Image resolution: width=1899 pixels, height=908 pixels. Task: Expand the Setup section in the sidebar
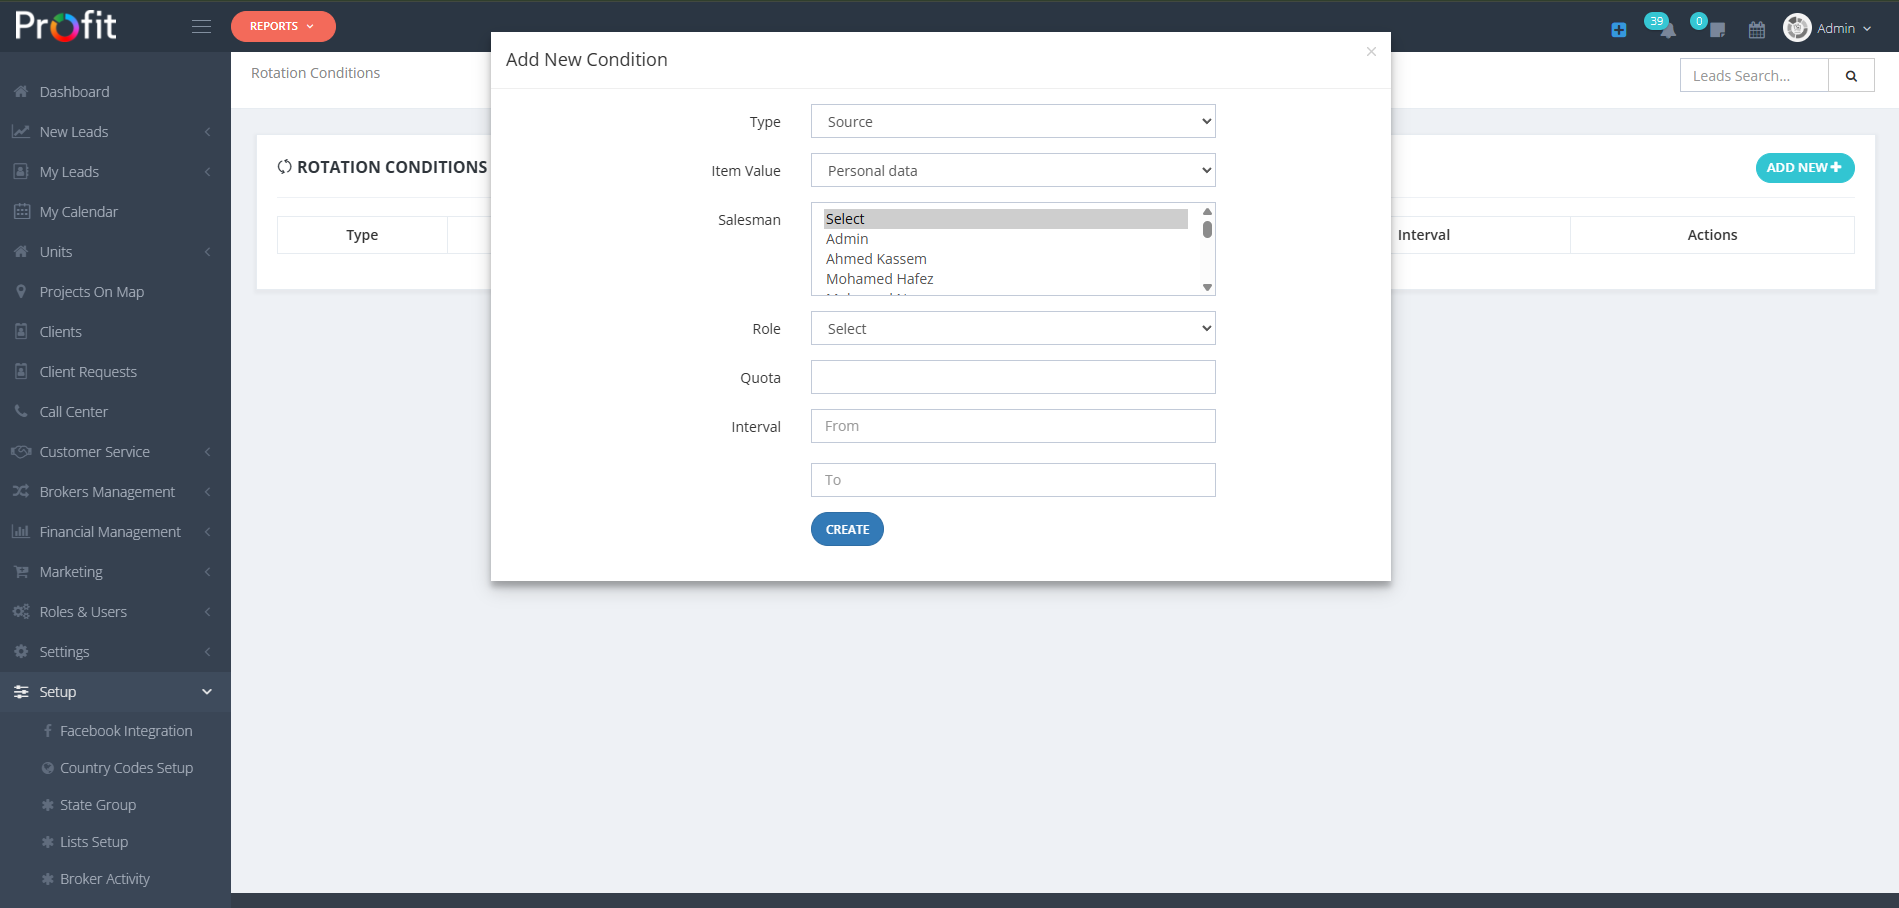[x=57, y=691]
